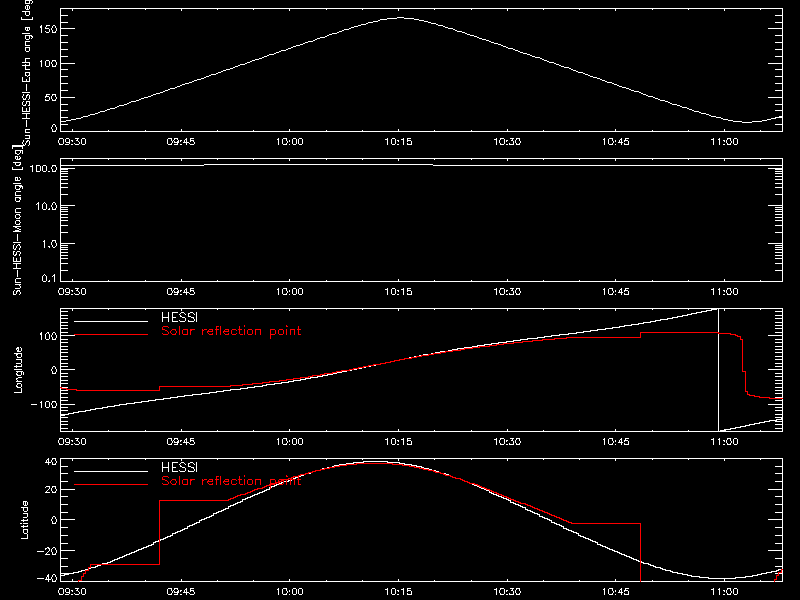Click the HESSI legend label in Longitude plot
Viewport: 800px width, 600px height.
[179, 317]
